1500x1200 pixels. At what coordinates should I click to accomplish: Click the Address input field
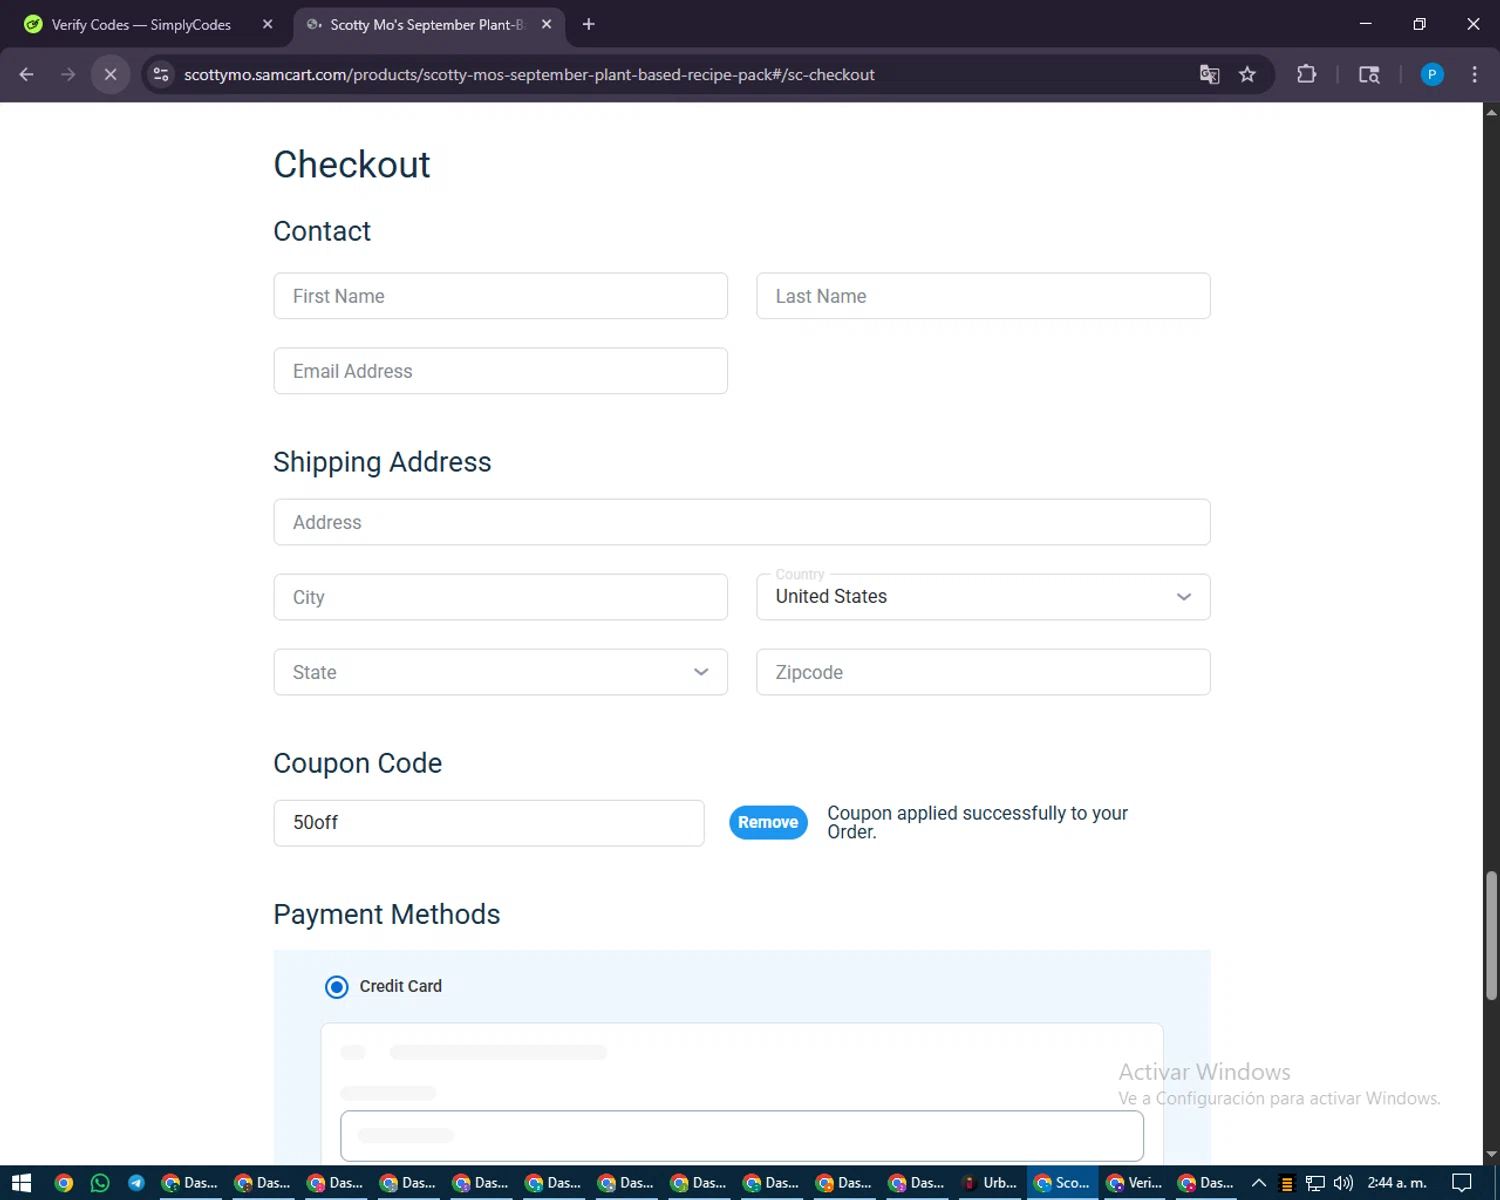tap(742, 522)
